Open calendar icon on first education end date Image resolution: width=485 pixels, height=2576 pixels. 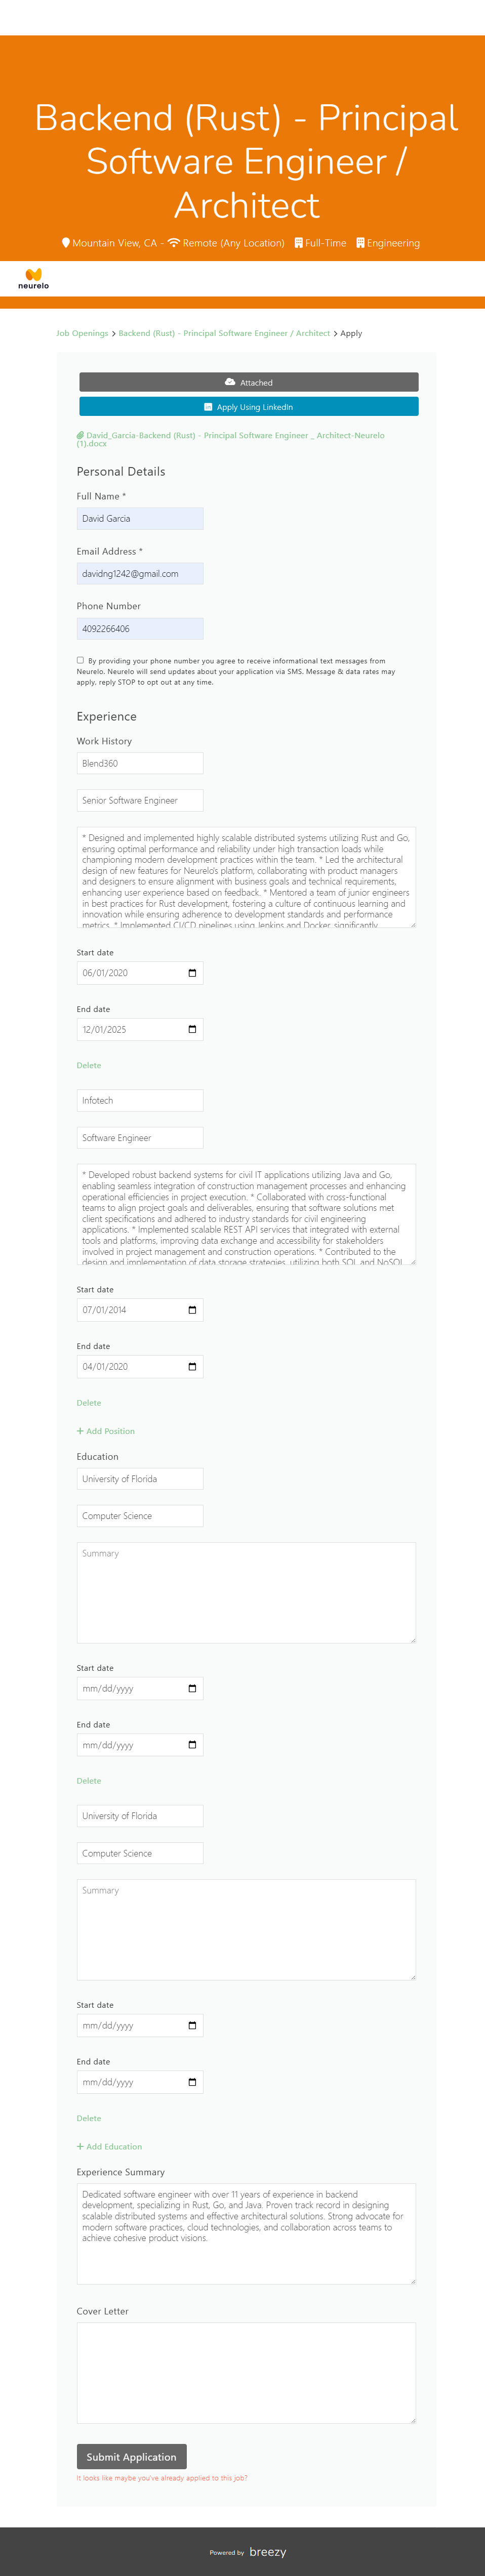pyautogui.click(x=192, y=1745)
